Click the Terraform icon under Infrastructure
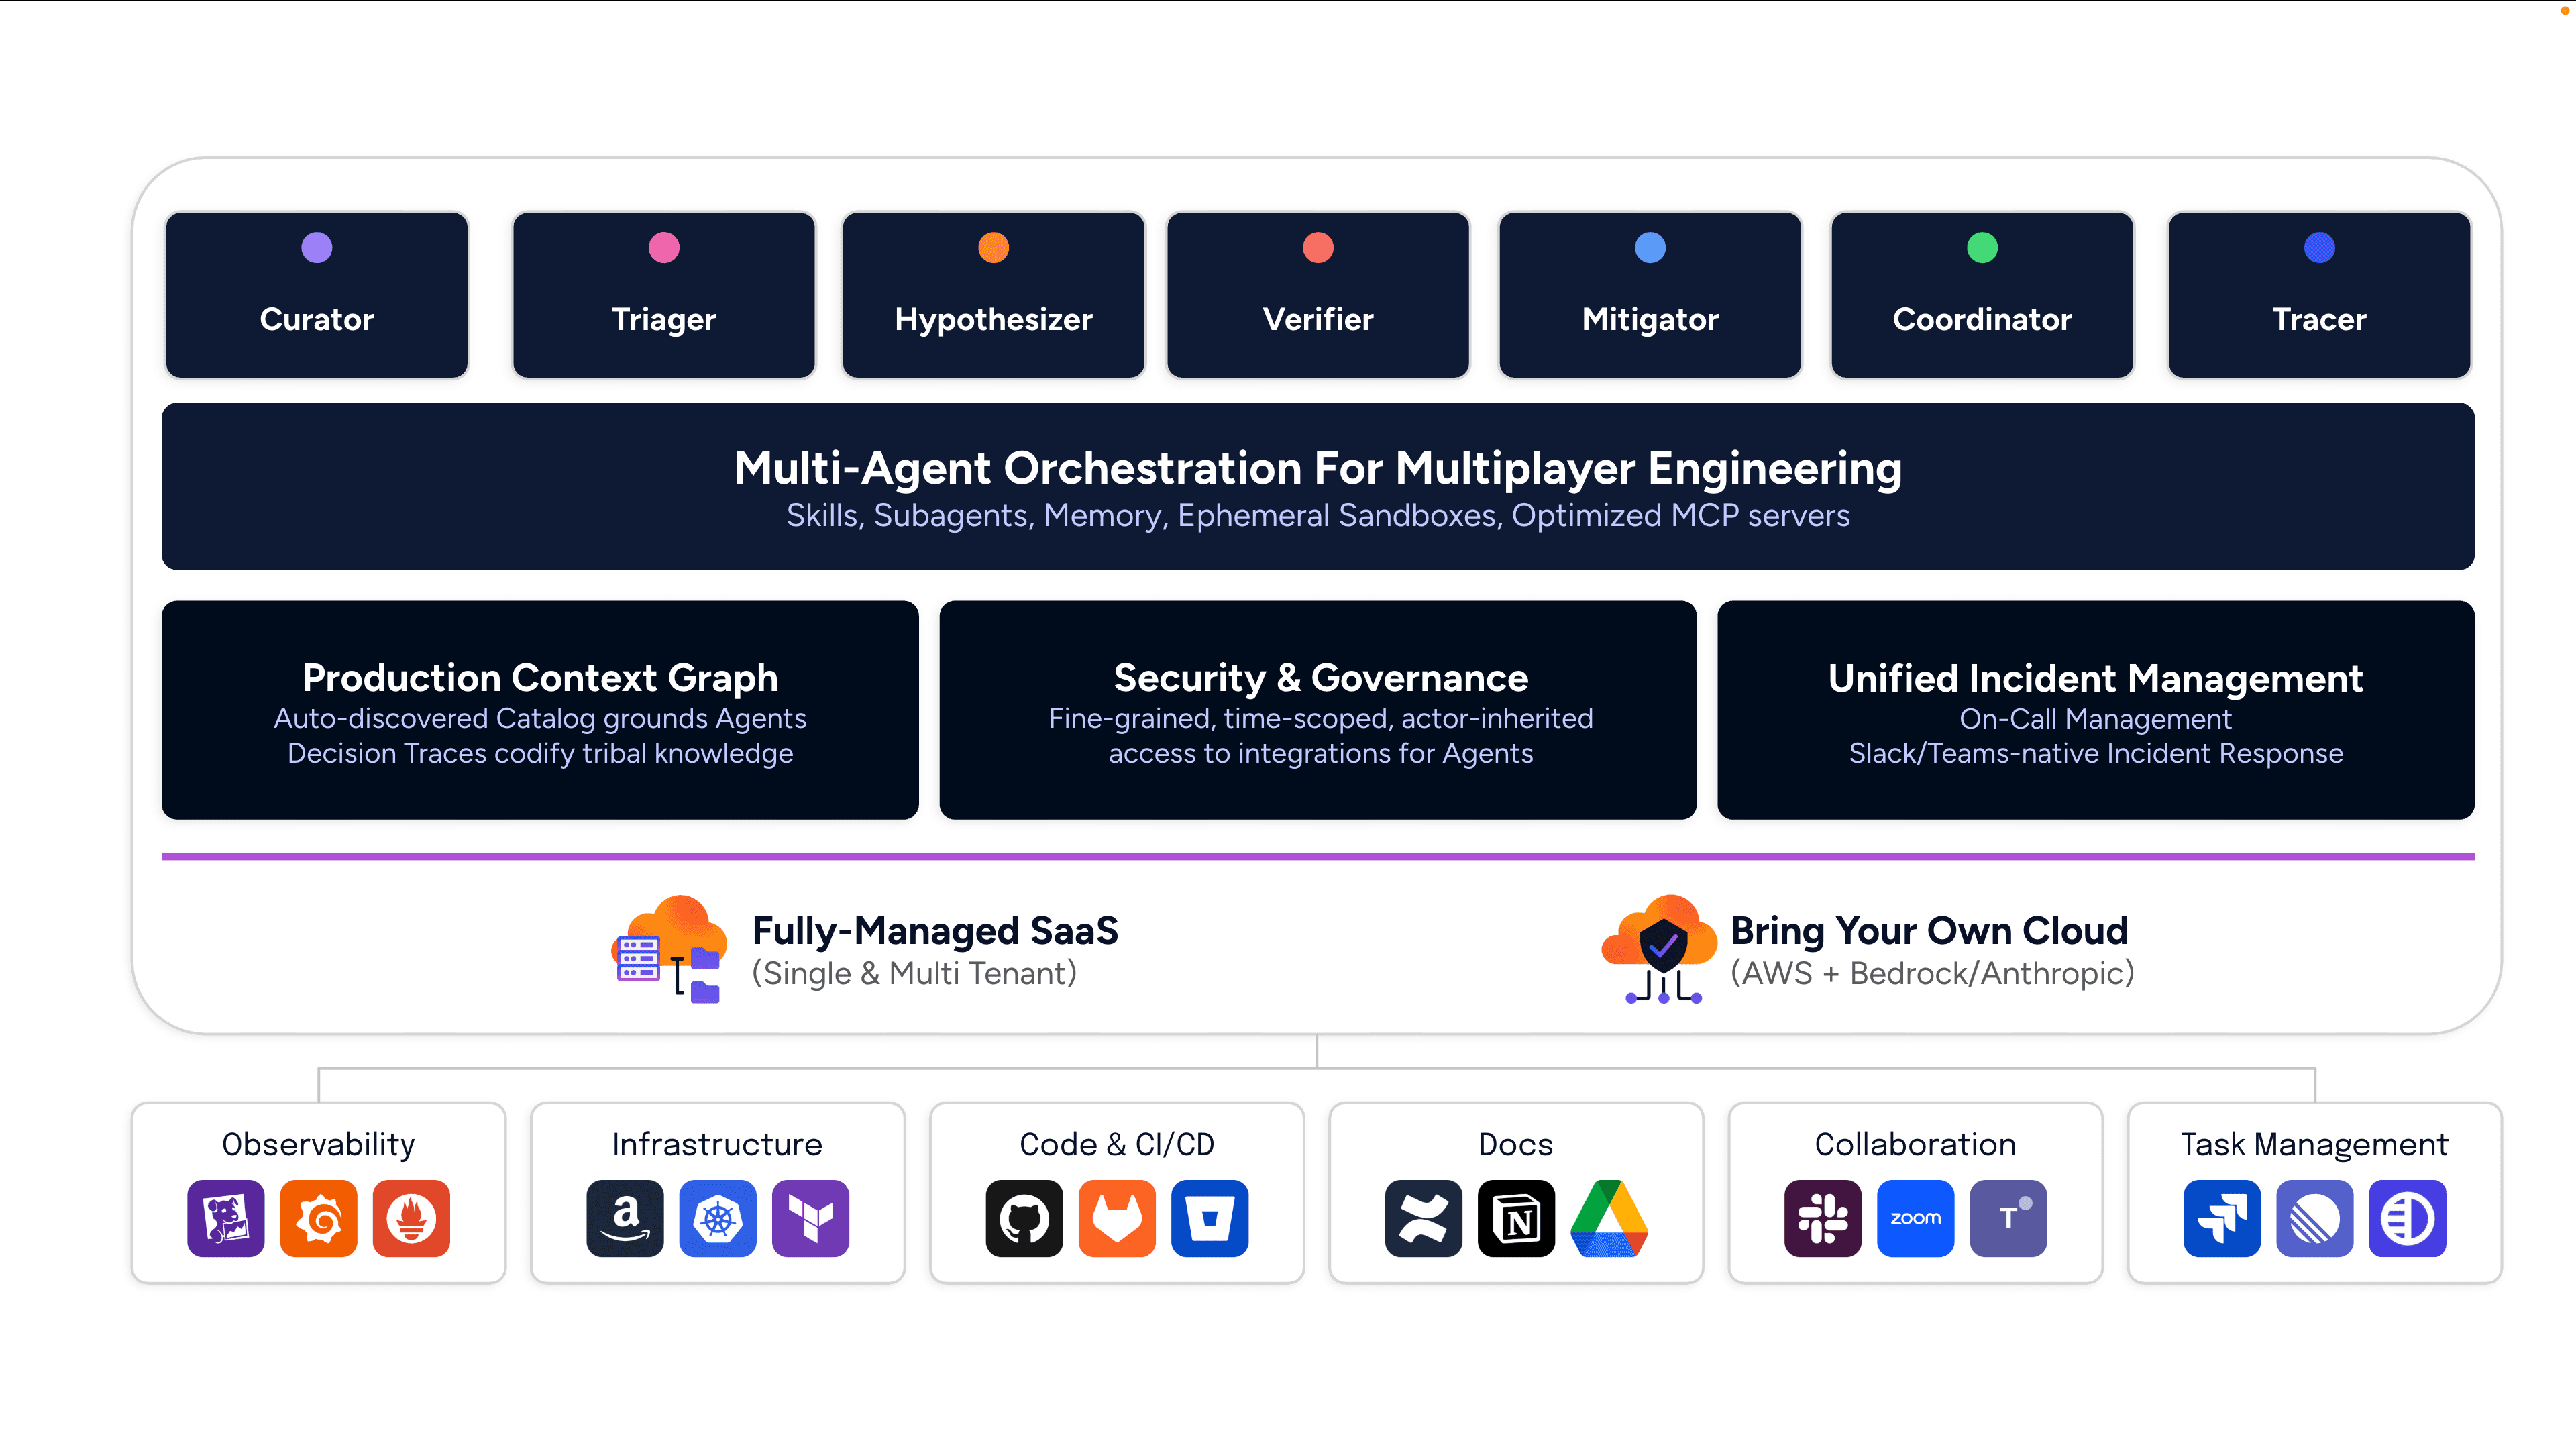 (x=810, y=1218)
